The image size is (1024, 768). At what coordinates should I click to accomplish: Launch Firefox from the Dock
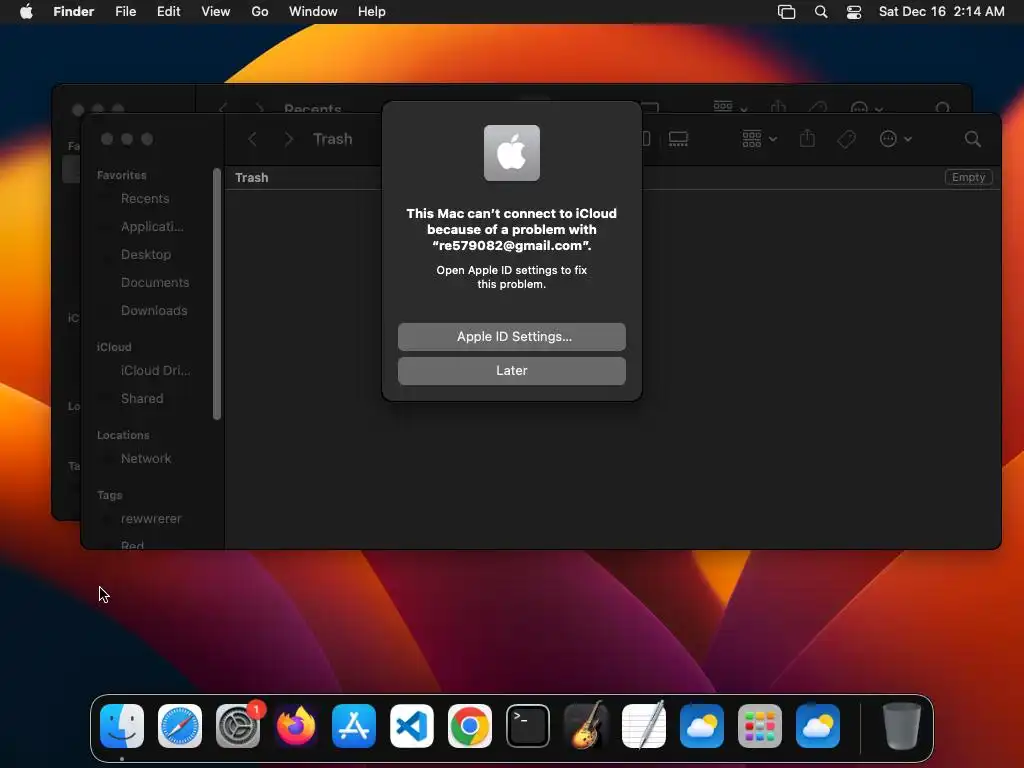pyautogui.click(x=296, y=726)
